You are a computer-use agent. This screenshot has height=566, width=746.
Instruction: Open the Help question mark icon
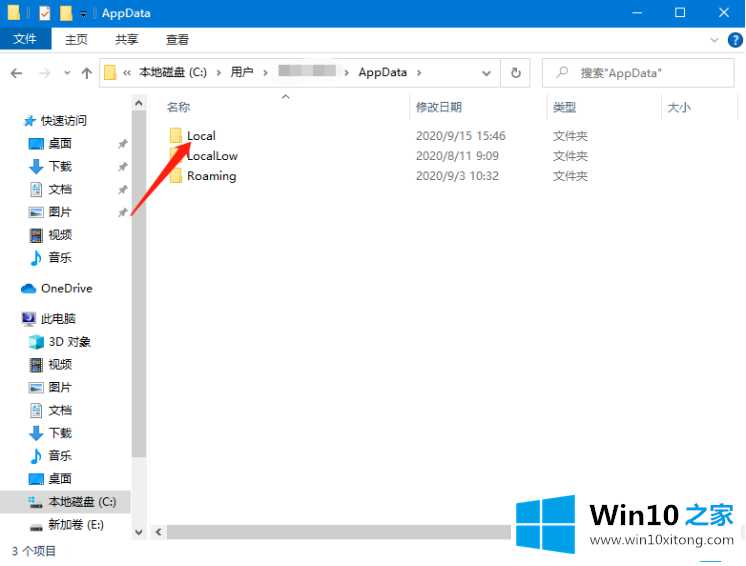click(x=734, y=39)
